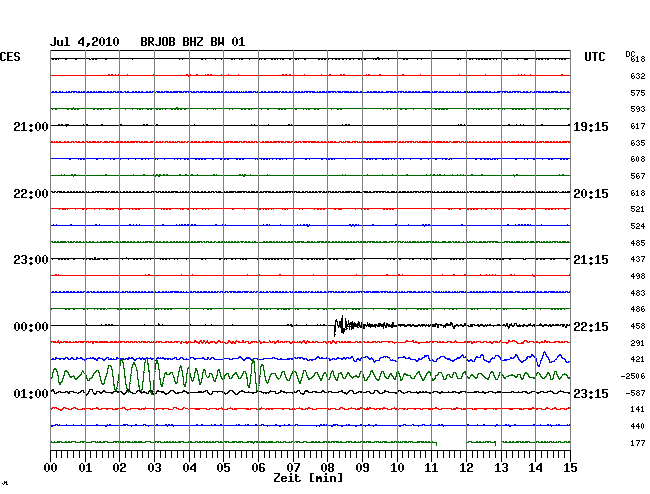Click the DC offset value '291'
Viewport: 650px width, 494px height.
638,343
